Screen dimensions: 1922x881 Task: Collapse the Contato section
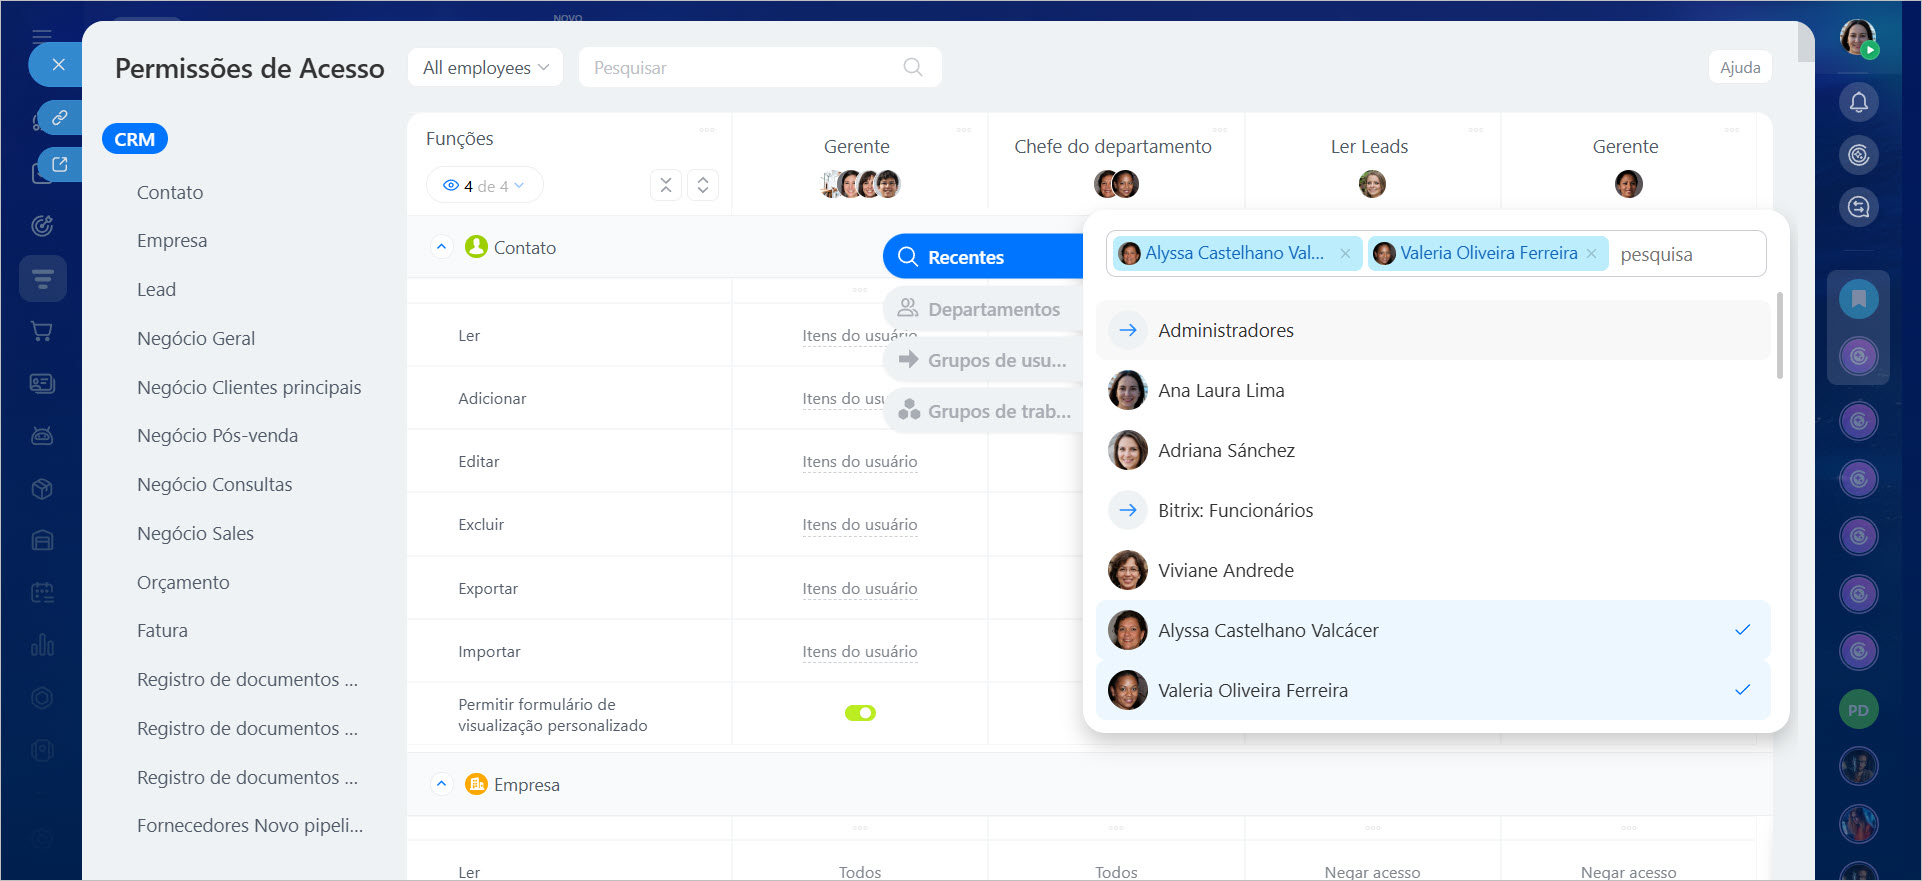pos(441,247)
